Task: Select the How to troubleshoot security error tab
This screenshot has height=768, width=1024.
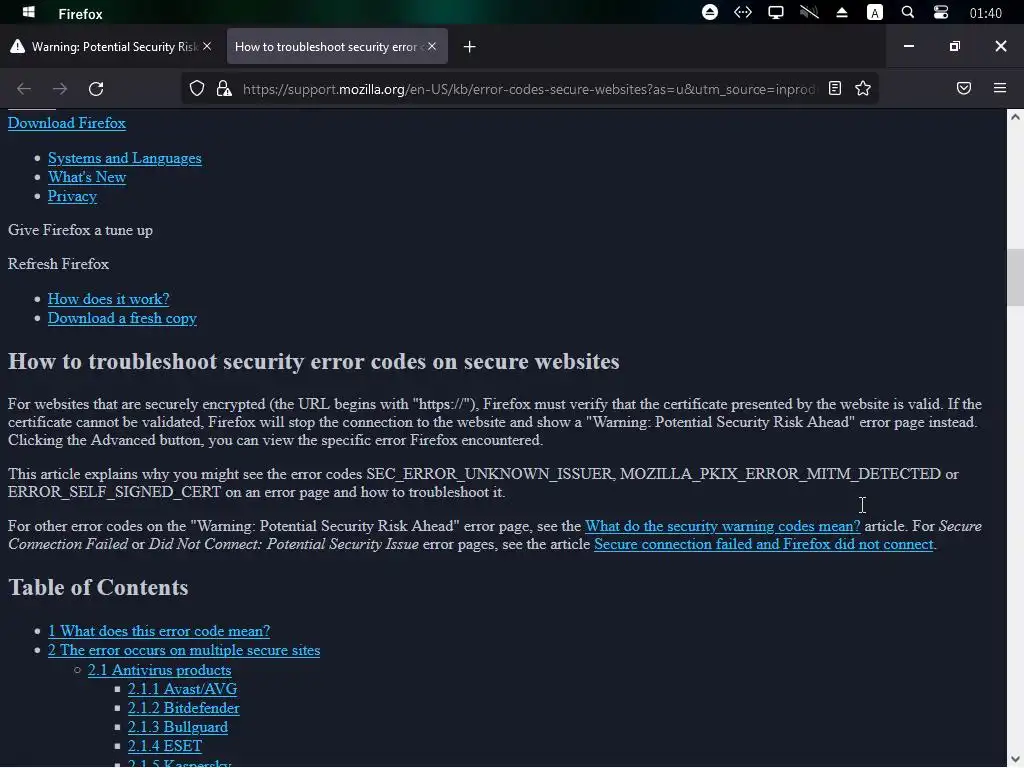Action: click(x=337, y=46)
